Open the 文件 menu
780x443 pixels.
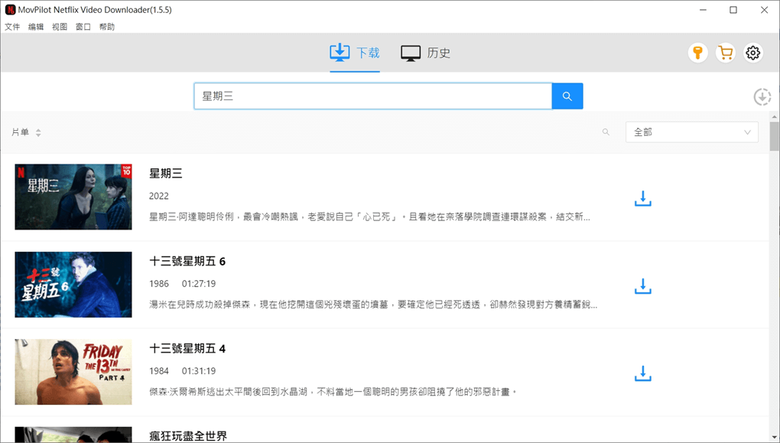12,27
